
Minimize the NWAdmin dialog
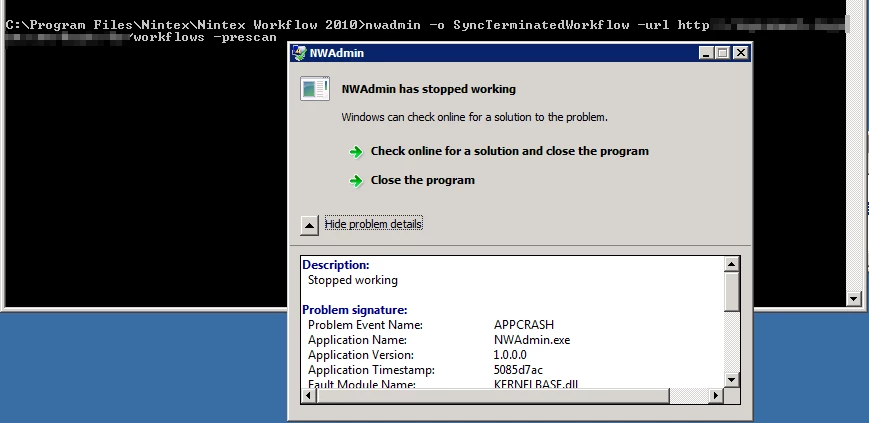click(706, 53)
